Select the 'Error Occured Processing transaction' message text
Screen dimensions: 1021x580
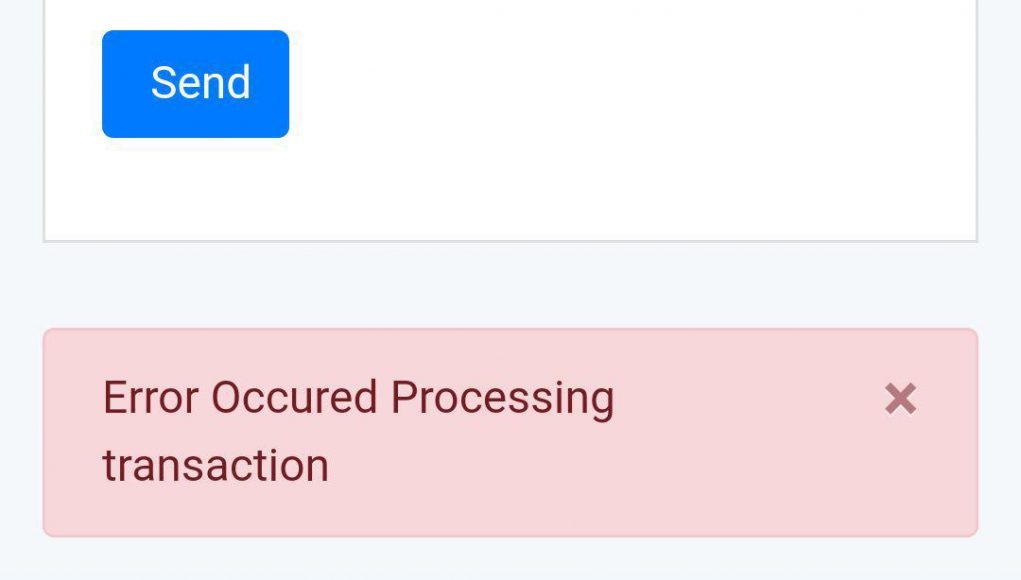coord(358,431)
